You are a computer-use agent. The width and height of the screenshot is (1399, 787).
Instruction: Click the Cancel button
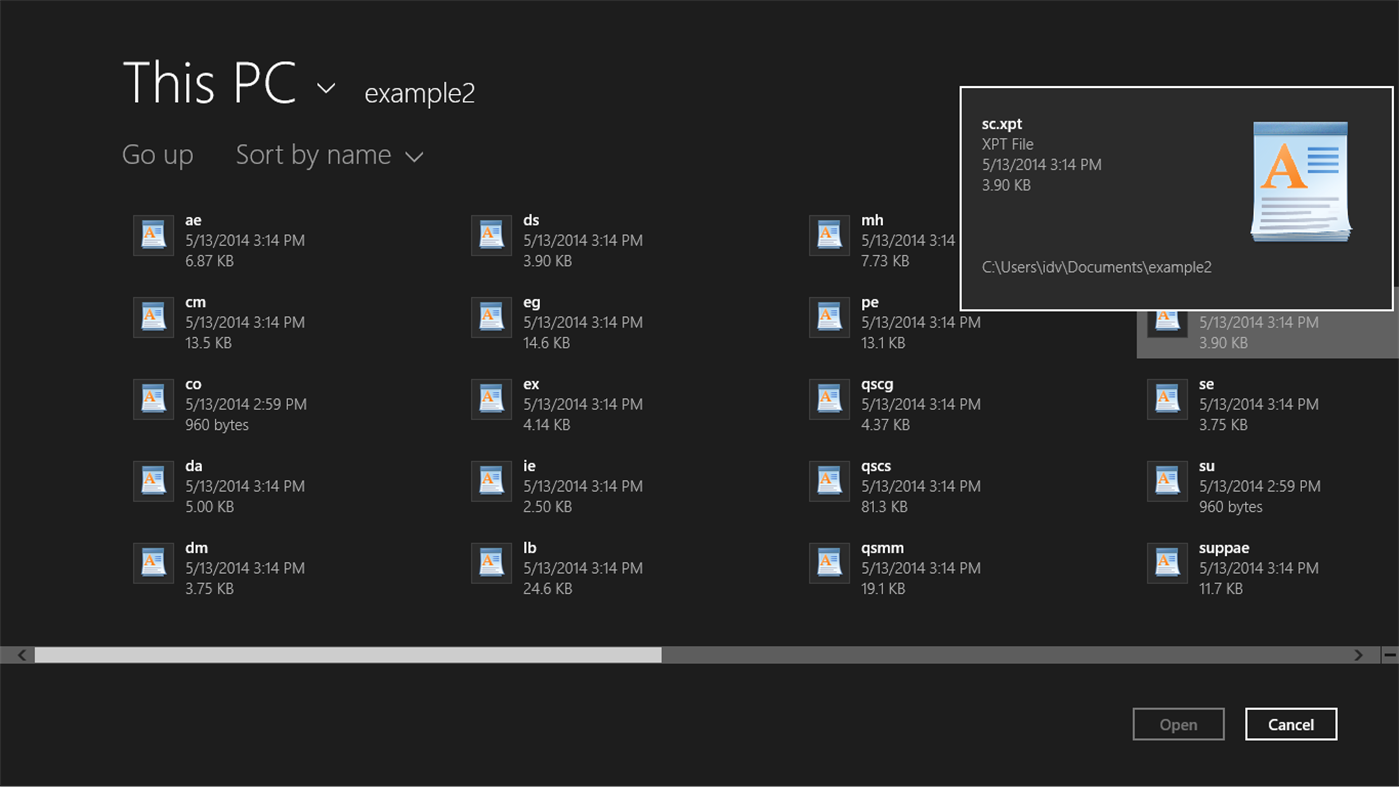1290,724
